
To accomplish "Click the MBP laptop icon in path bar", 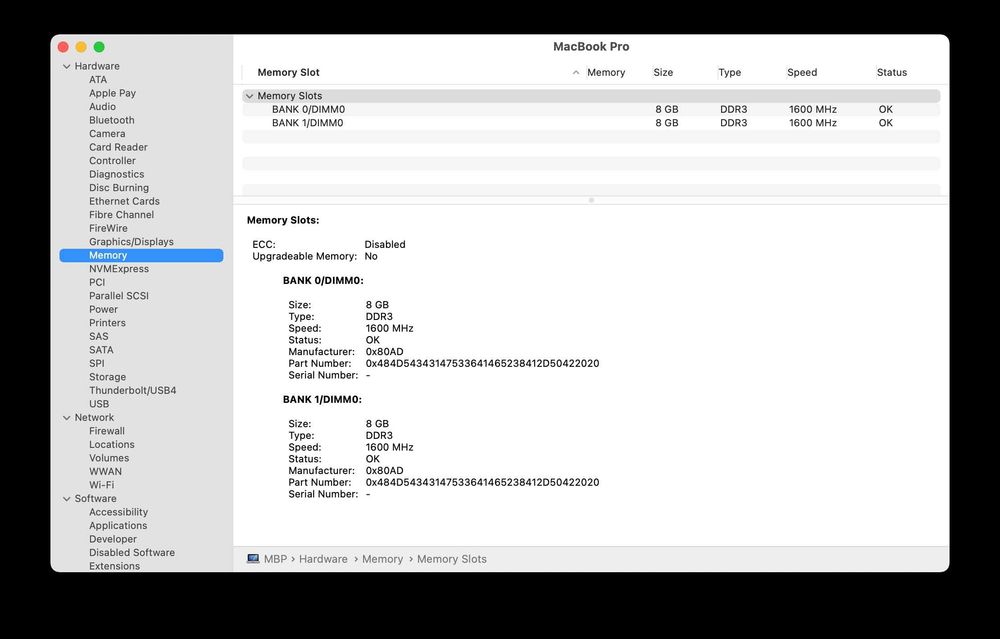I will click(253, 559).
